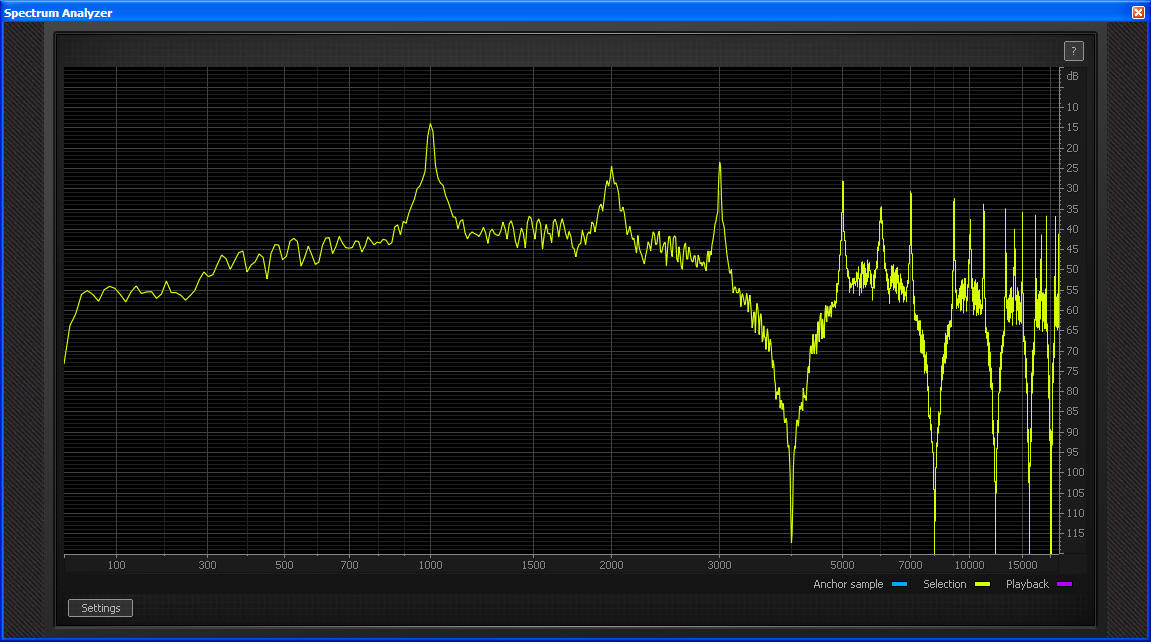Click the 1500 frequency axis label
The height and width of the screenshot is (642, 1151).
click(534, 565)
